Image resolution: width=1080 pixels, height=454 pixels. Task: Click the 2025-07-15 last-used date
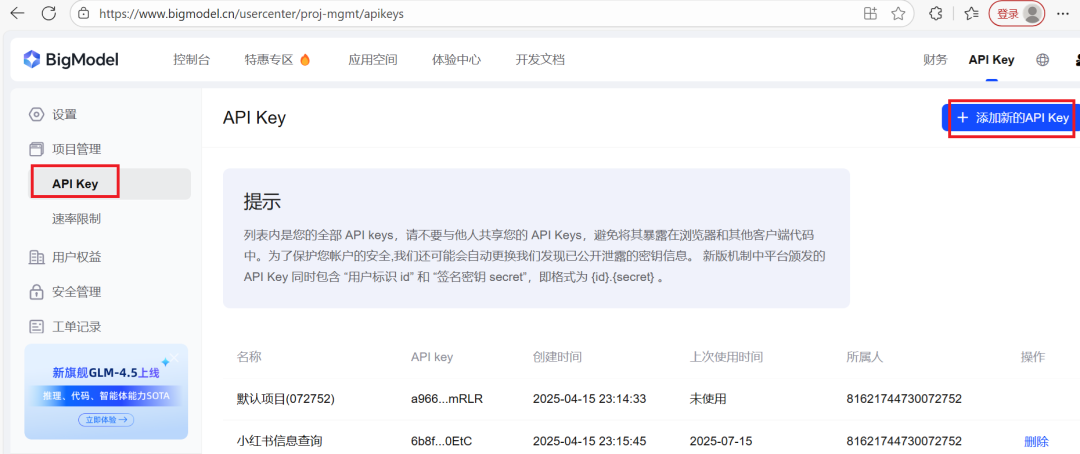(x=719, y=442)
